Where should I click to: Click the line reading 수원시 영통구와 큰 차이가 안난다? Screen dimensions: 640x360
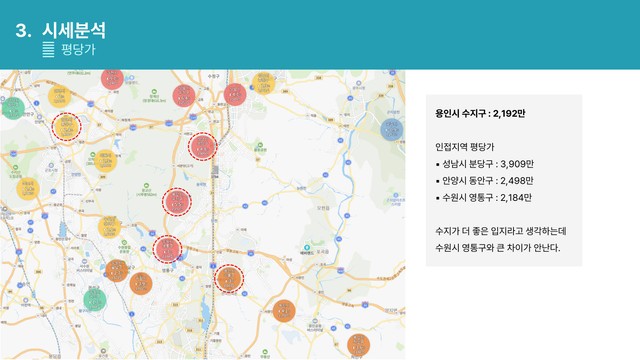[x=498, y=248]
